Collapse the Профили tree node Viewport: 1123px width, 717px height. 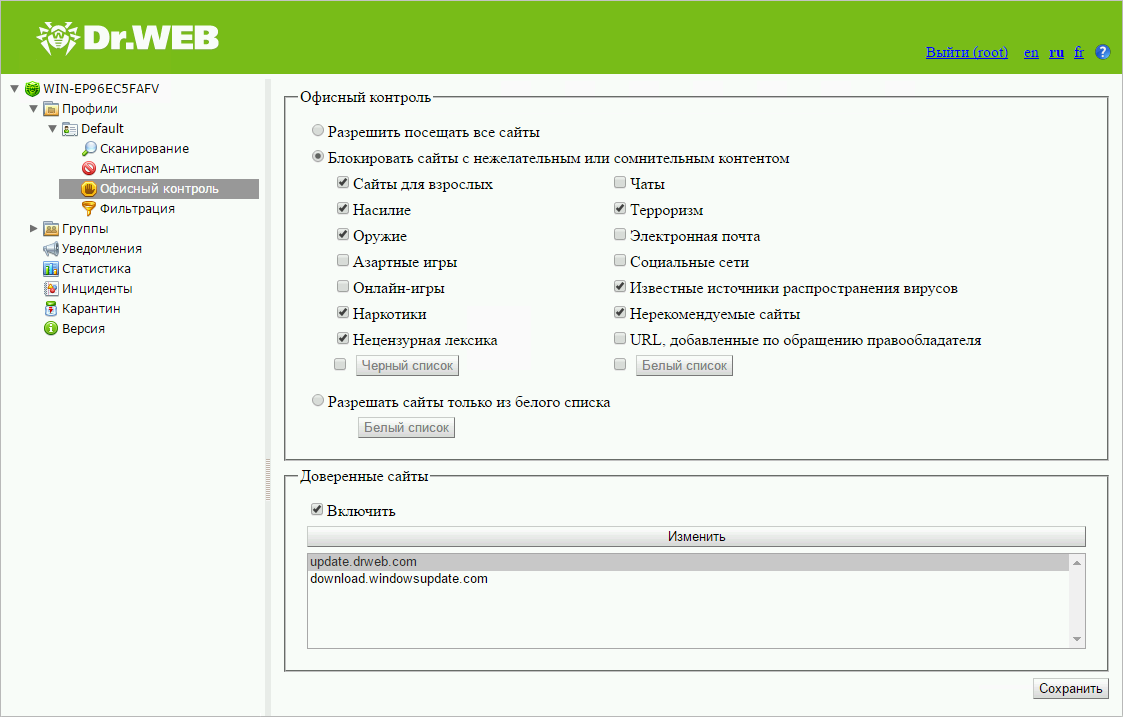[x=34, y=109]
